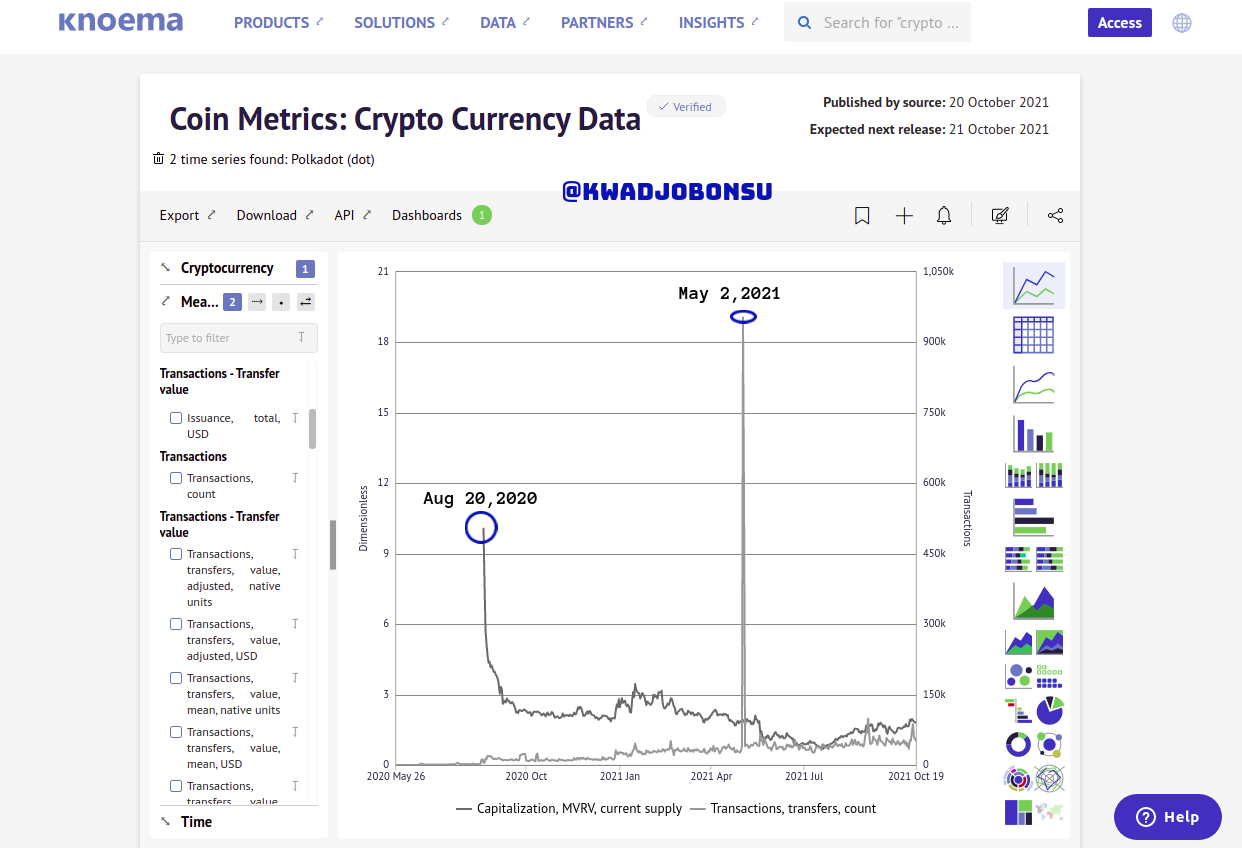Select the line chart type icon
The width and height of the screenshot is (1242, 848).
[1034, 285]
